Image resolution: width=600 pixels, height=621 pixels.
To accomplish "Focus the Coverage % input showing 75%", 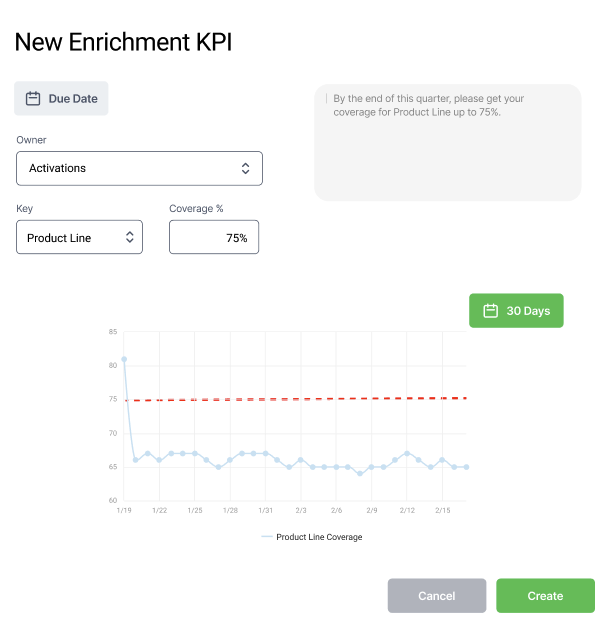I will 214,237.
